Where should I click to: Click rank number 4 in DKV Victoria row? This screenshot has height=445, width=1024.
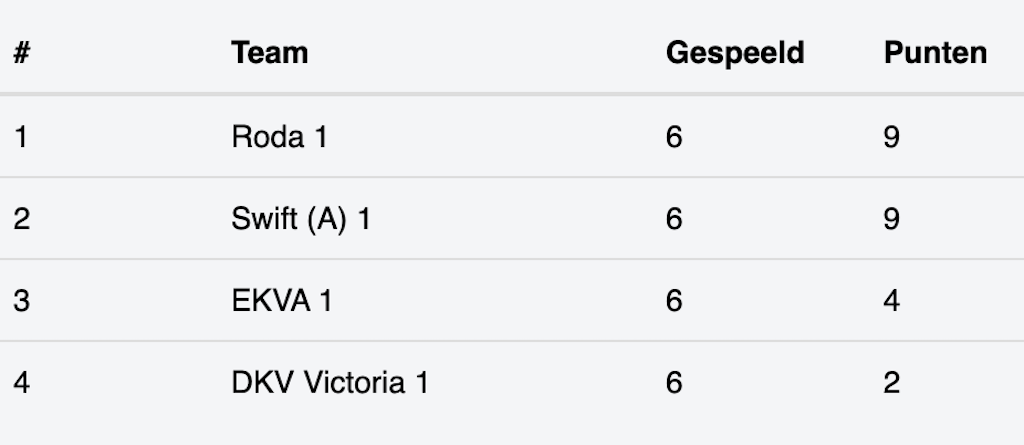[x=21, y=383]
